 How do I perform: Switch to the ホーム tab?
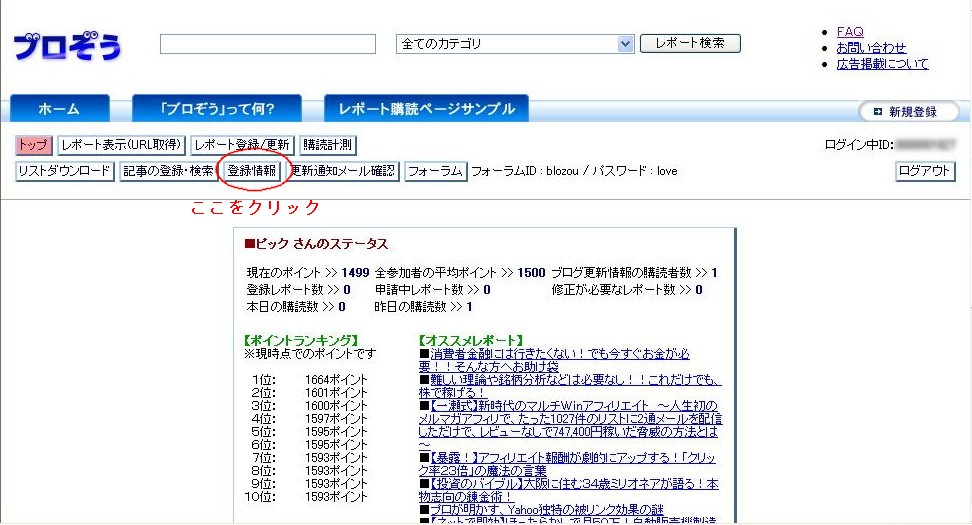coord(60,108)
